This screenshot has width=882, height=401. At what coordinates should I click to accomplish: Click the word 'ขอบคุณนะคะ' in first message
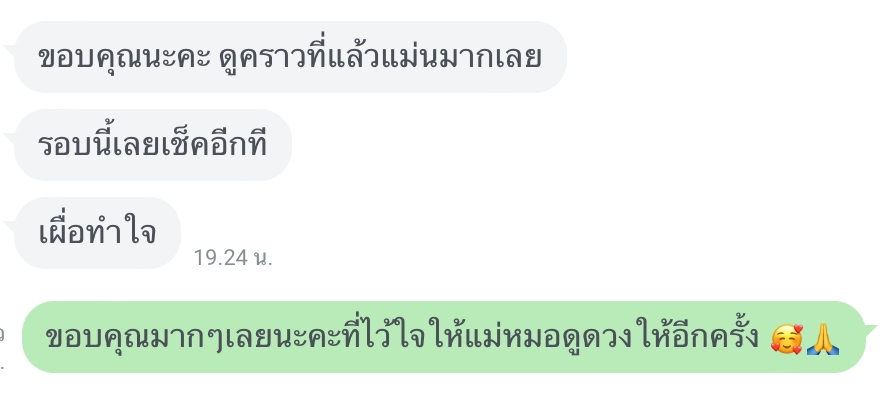pyautogui.click(x=124, y=57)
